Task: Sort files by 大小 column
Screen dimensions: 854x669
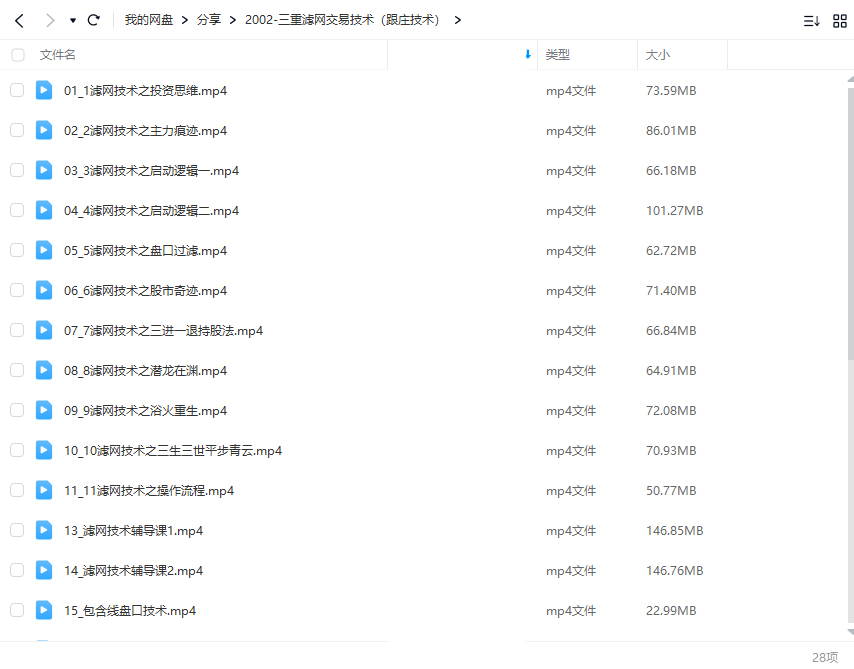Action: (x=658, y=55)
